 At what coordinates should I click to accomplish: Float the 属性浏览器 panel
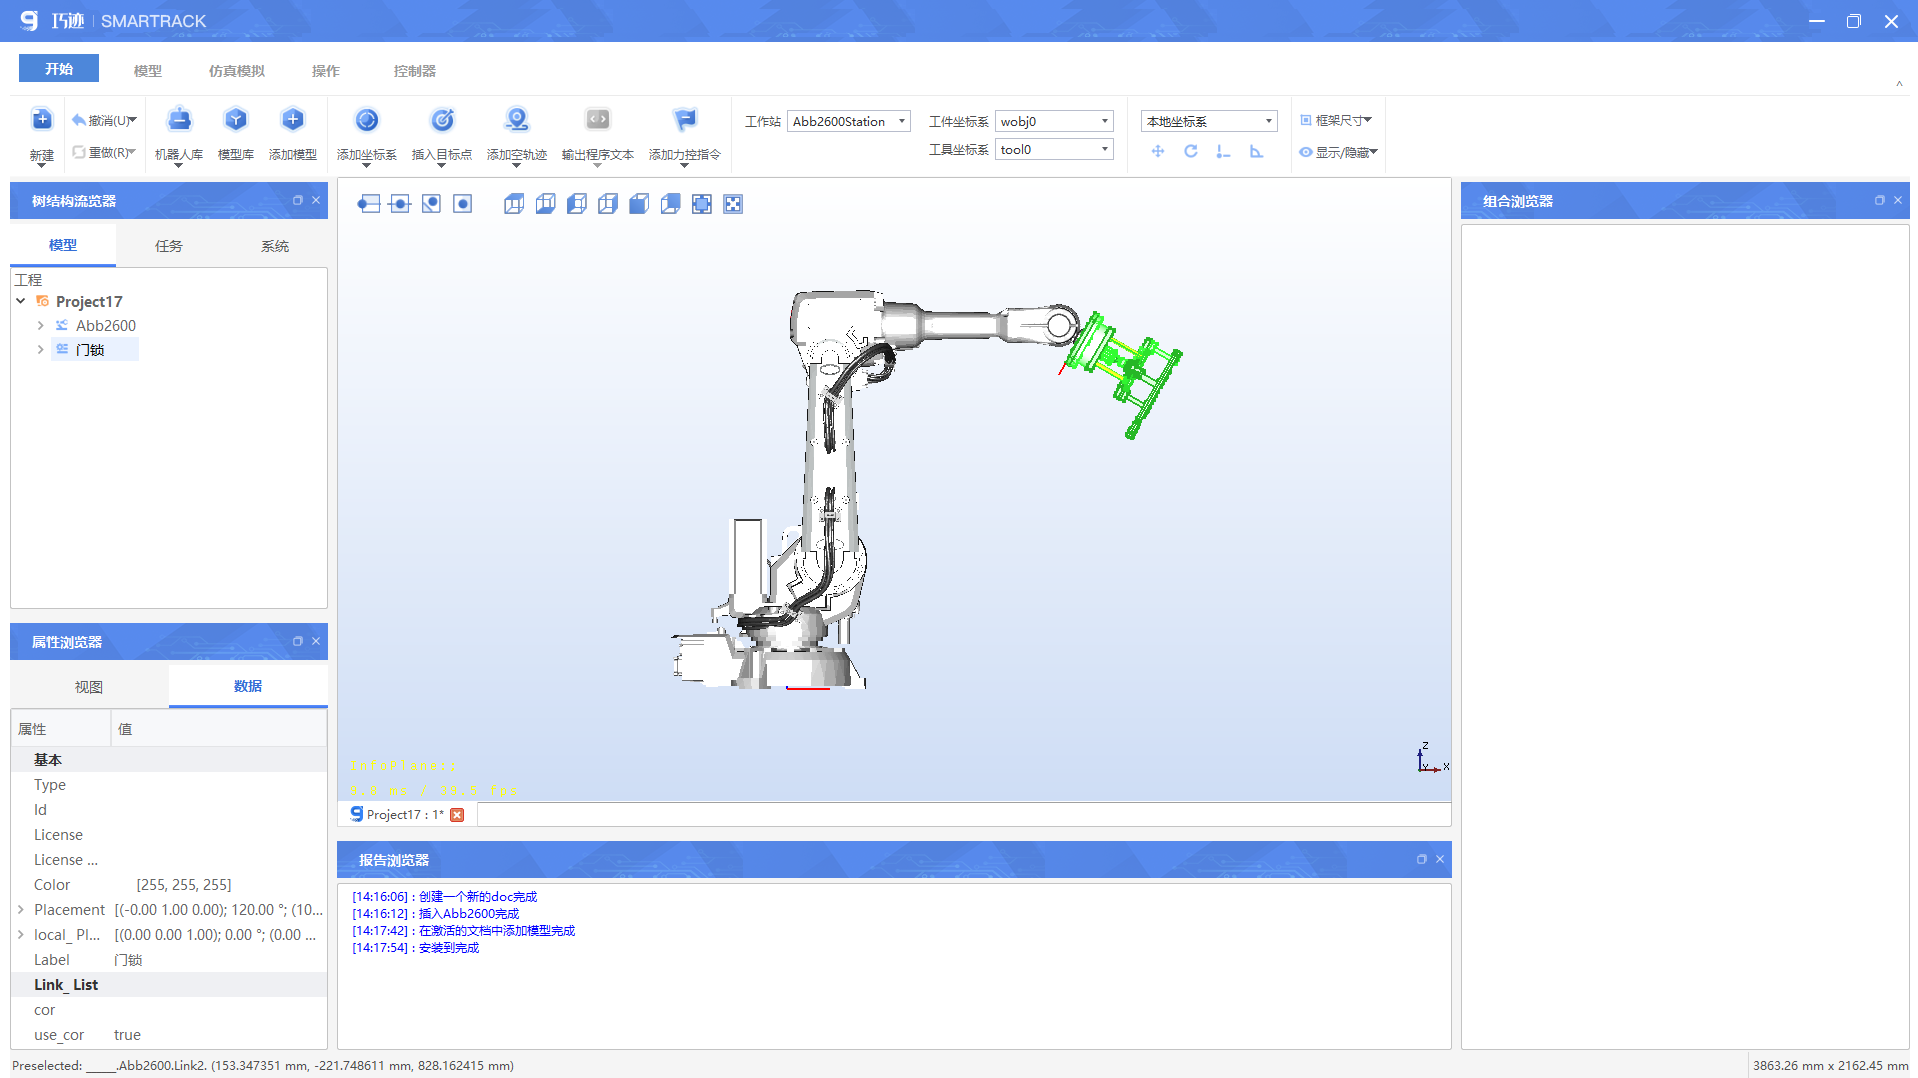(x=297, y=641)
